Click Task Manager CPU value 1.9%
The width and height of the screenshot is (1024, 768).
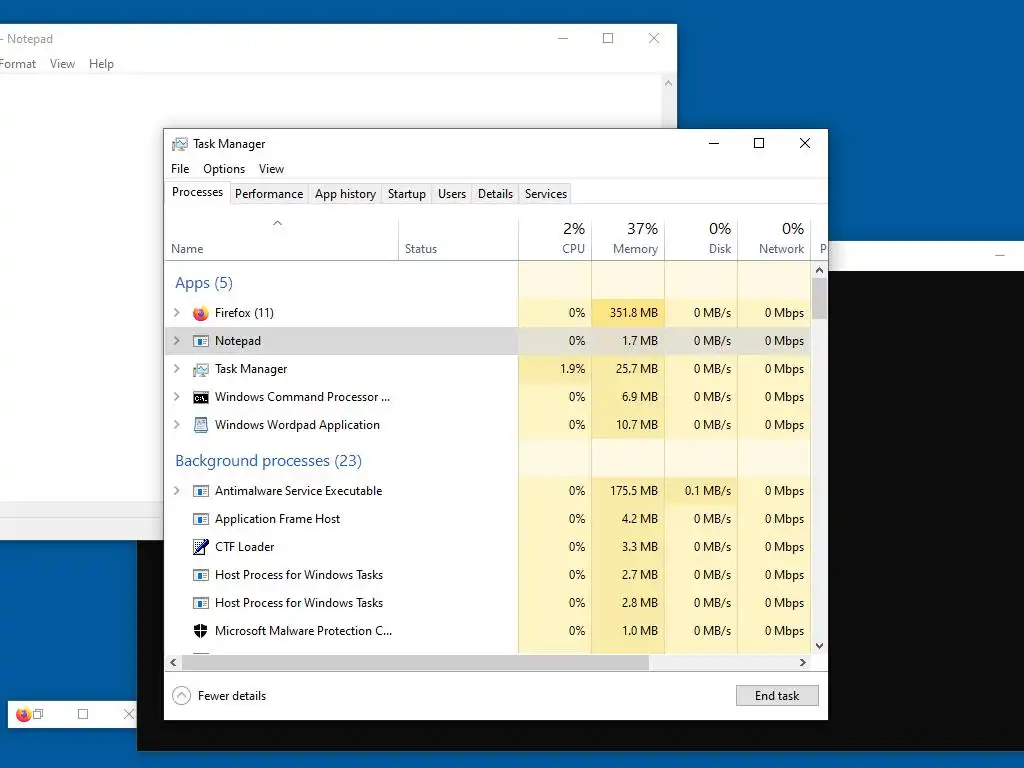tap(572, 369)
